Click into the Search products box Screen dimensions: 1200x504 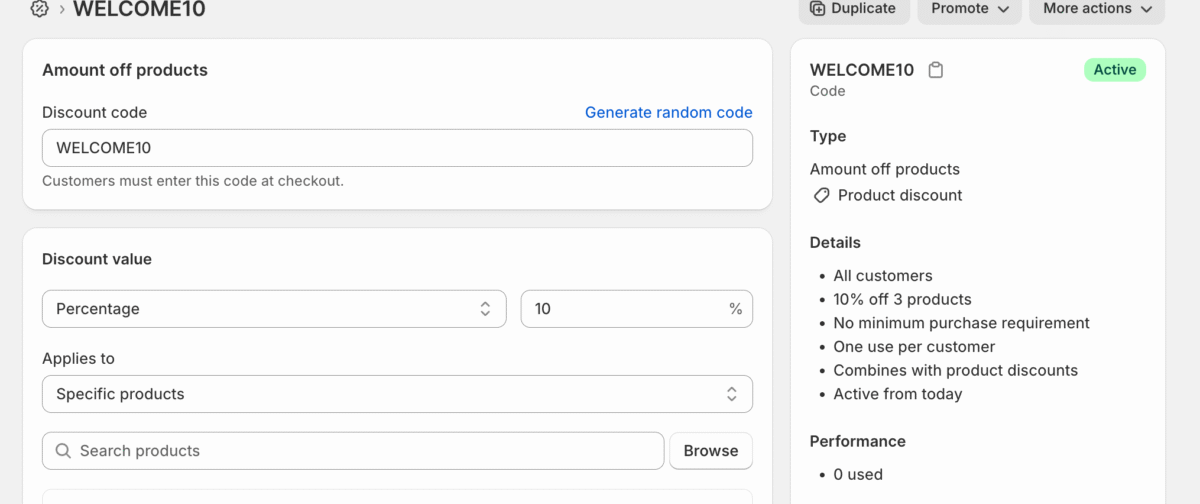pyautogui.click(x=360, y=451)
